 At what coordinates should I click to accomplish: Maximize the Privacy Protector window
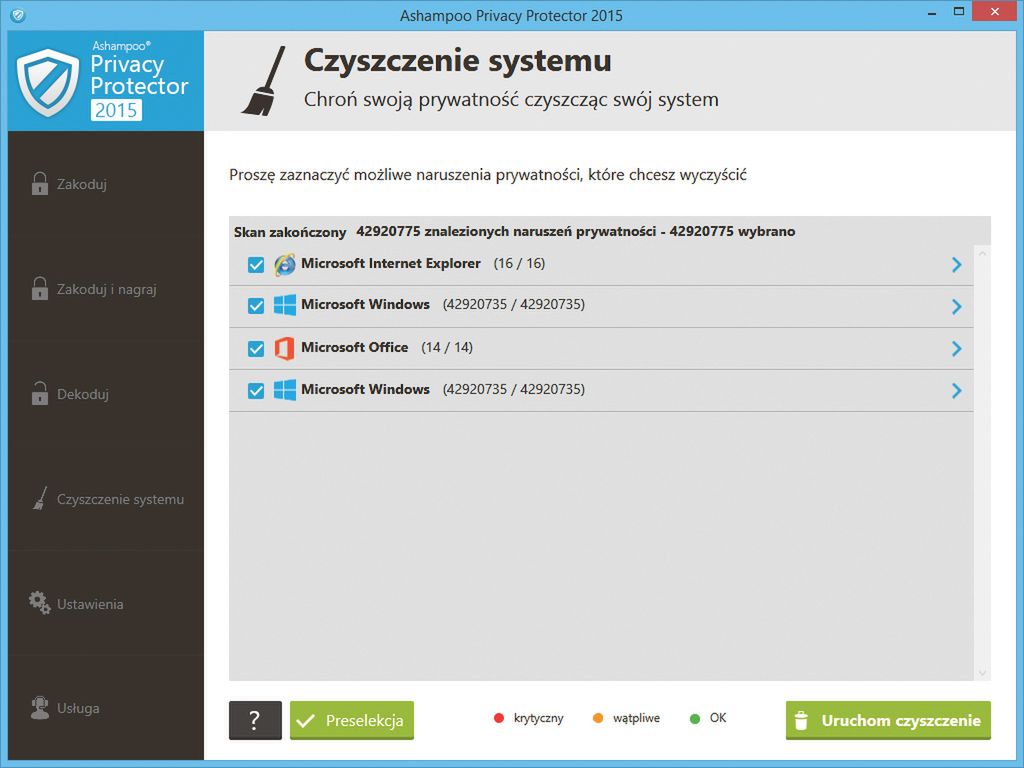tap(959, 12)
